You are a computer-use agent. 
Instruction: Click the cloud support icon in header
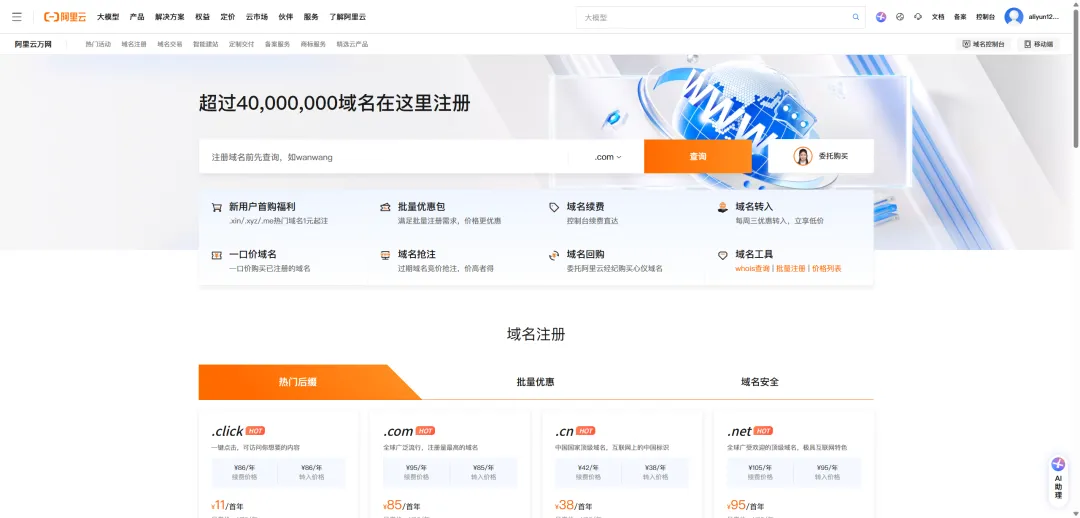(x=918, y=17)
